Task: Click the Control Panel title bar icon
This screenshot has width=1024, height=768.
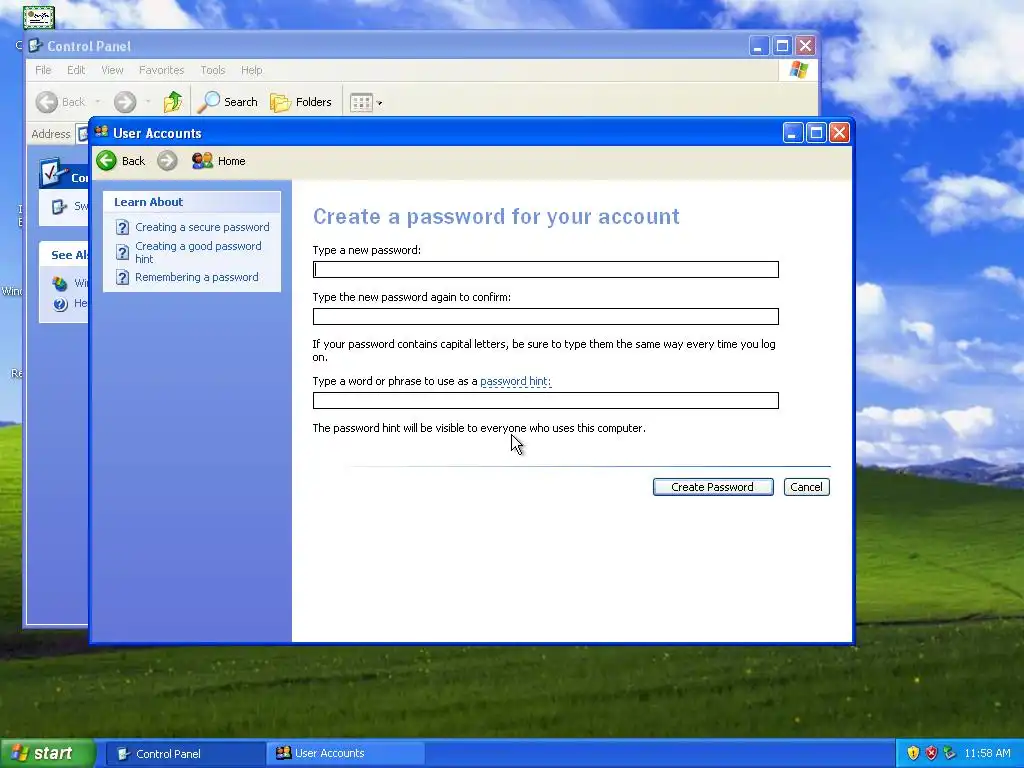Action: 35,46
